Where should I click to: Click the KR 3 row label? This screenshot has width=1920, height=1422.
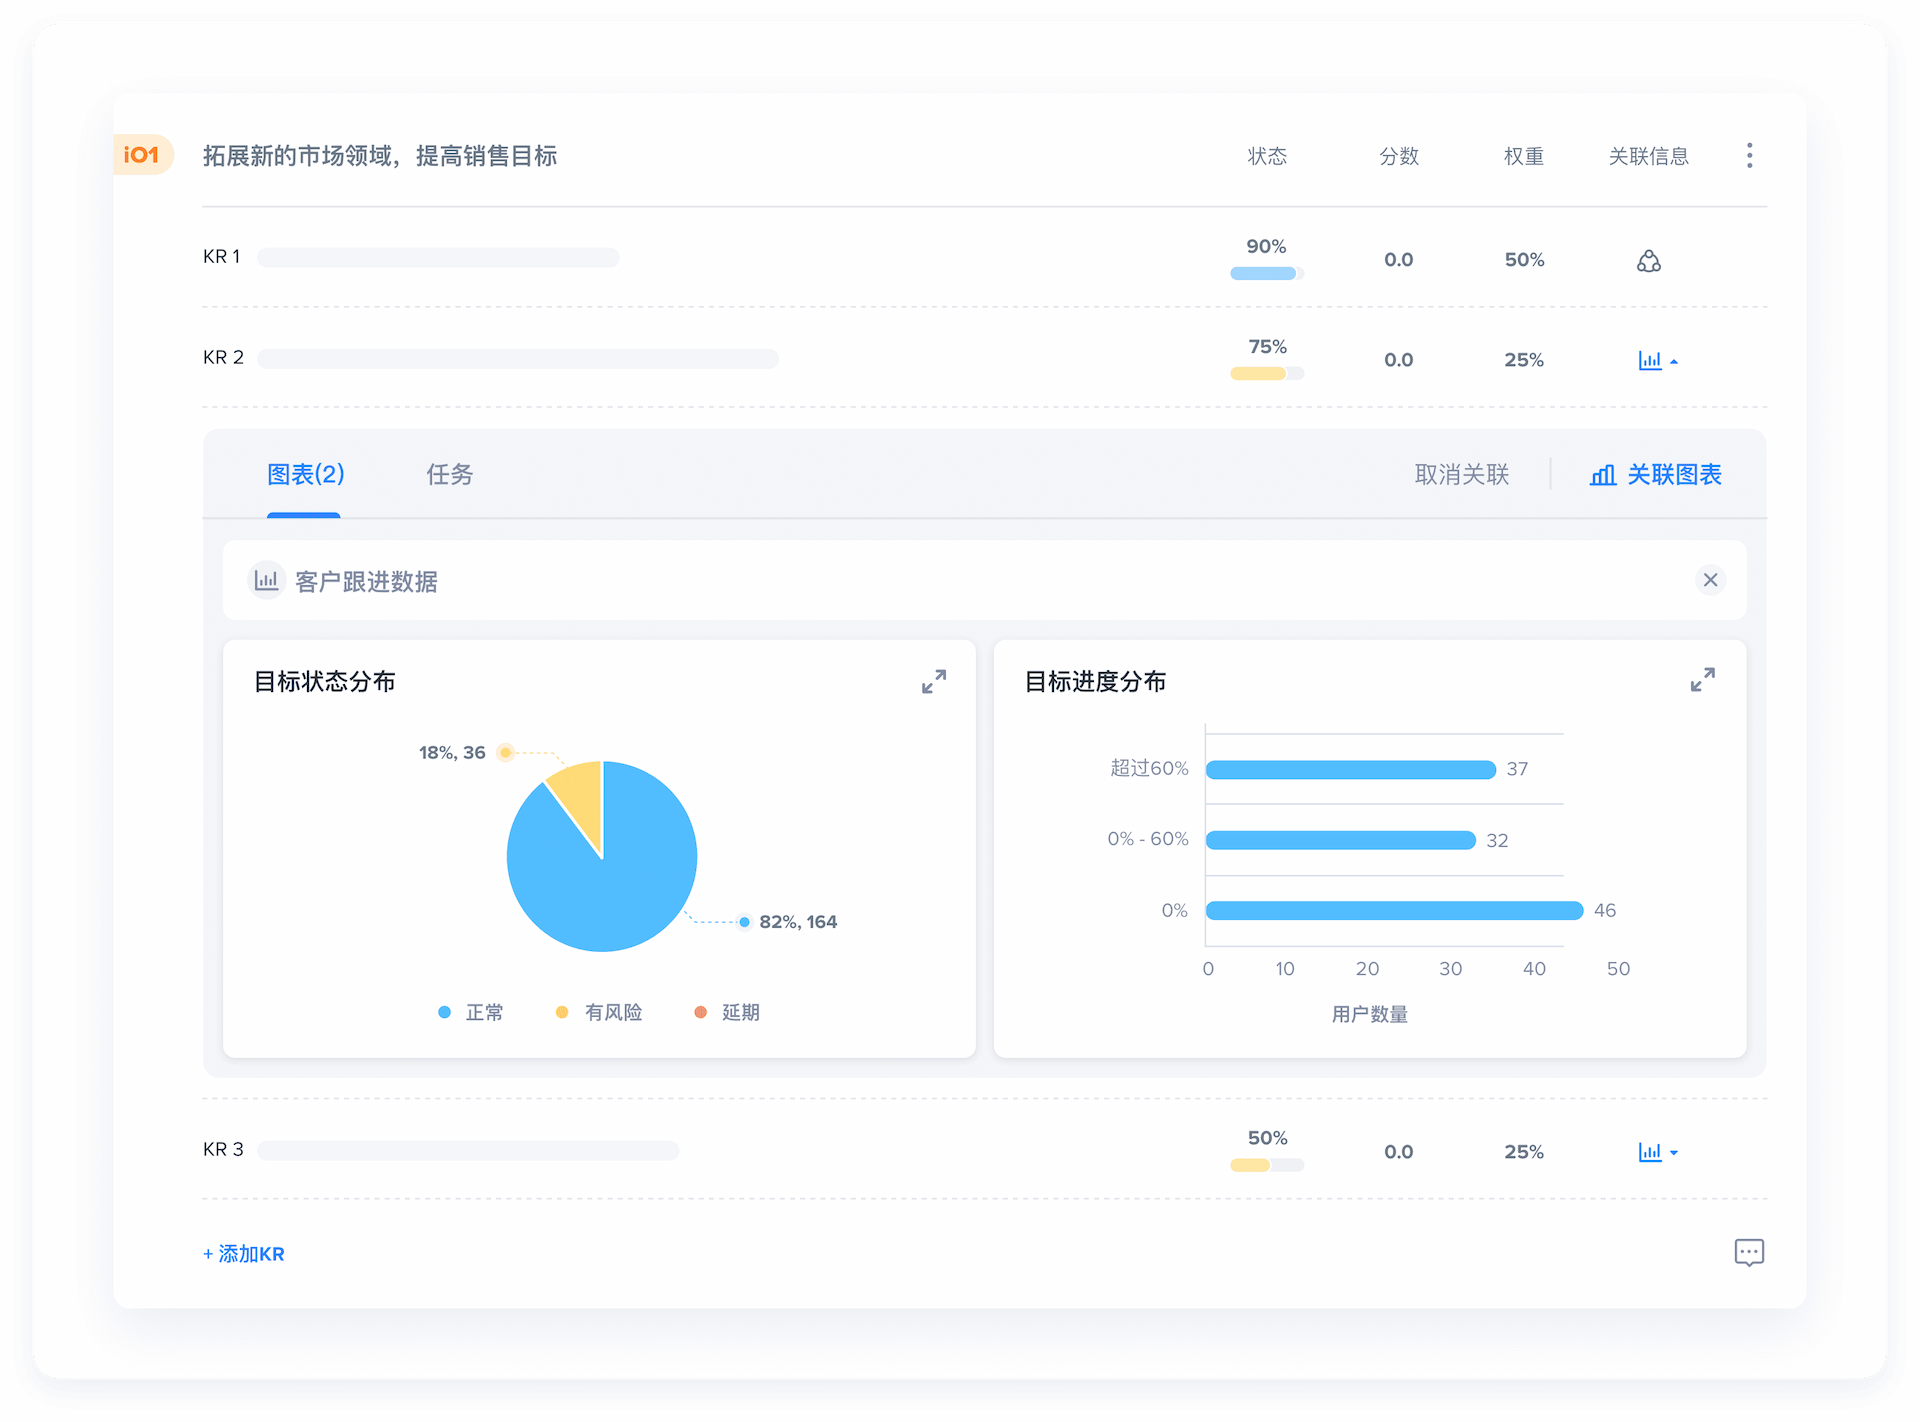pyautogui.click(x=223, y=1150)
